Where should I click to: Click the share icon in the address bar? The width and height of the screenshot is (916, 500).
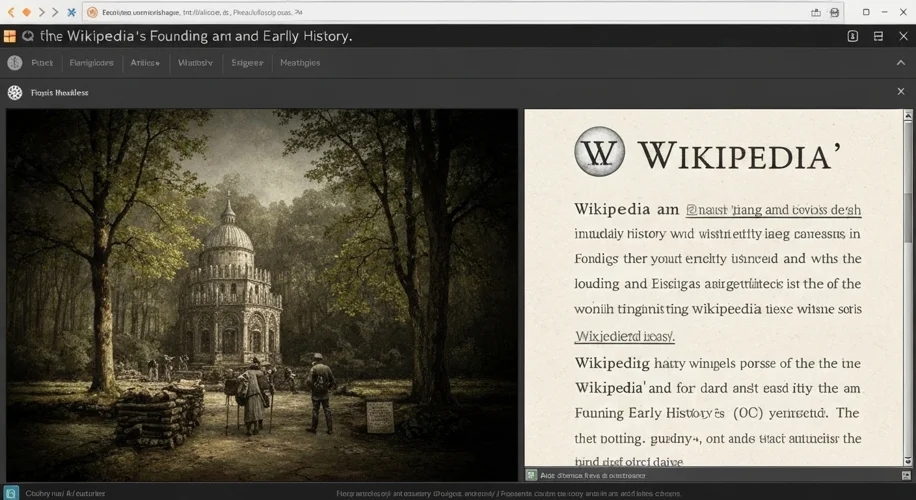(816, 12)
